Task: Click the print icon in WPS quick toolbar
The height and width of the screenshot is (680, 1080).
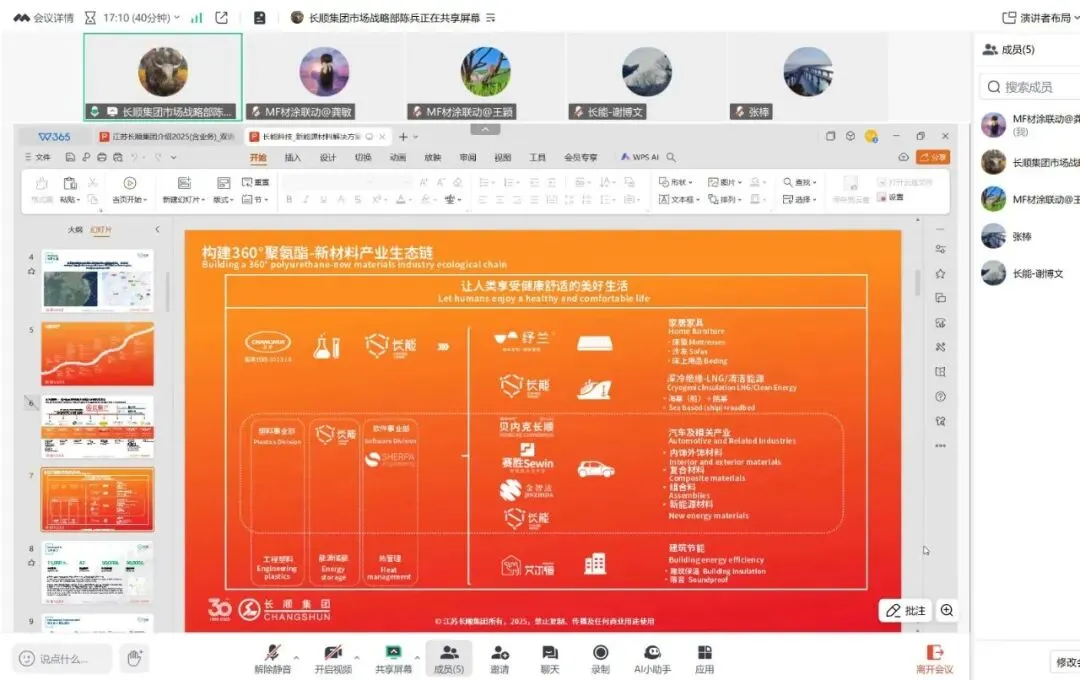Action: 102,158
